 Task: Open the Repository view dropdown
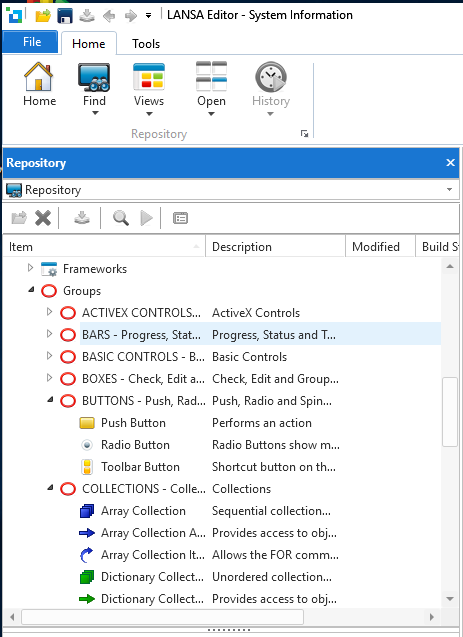click(449, 190)
